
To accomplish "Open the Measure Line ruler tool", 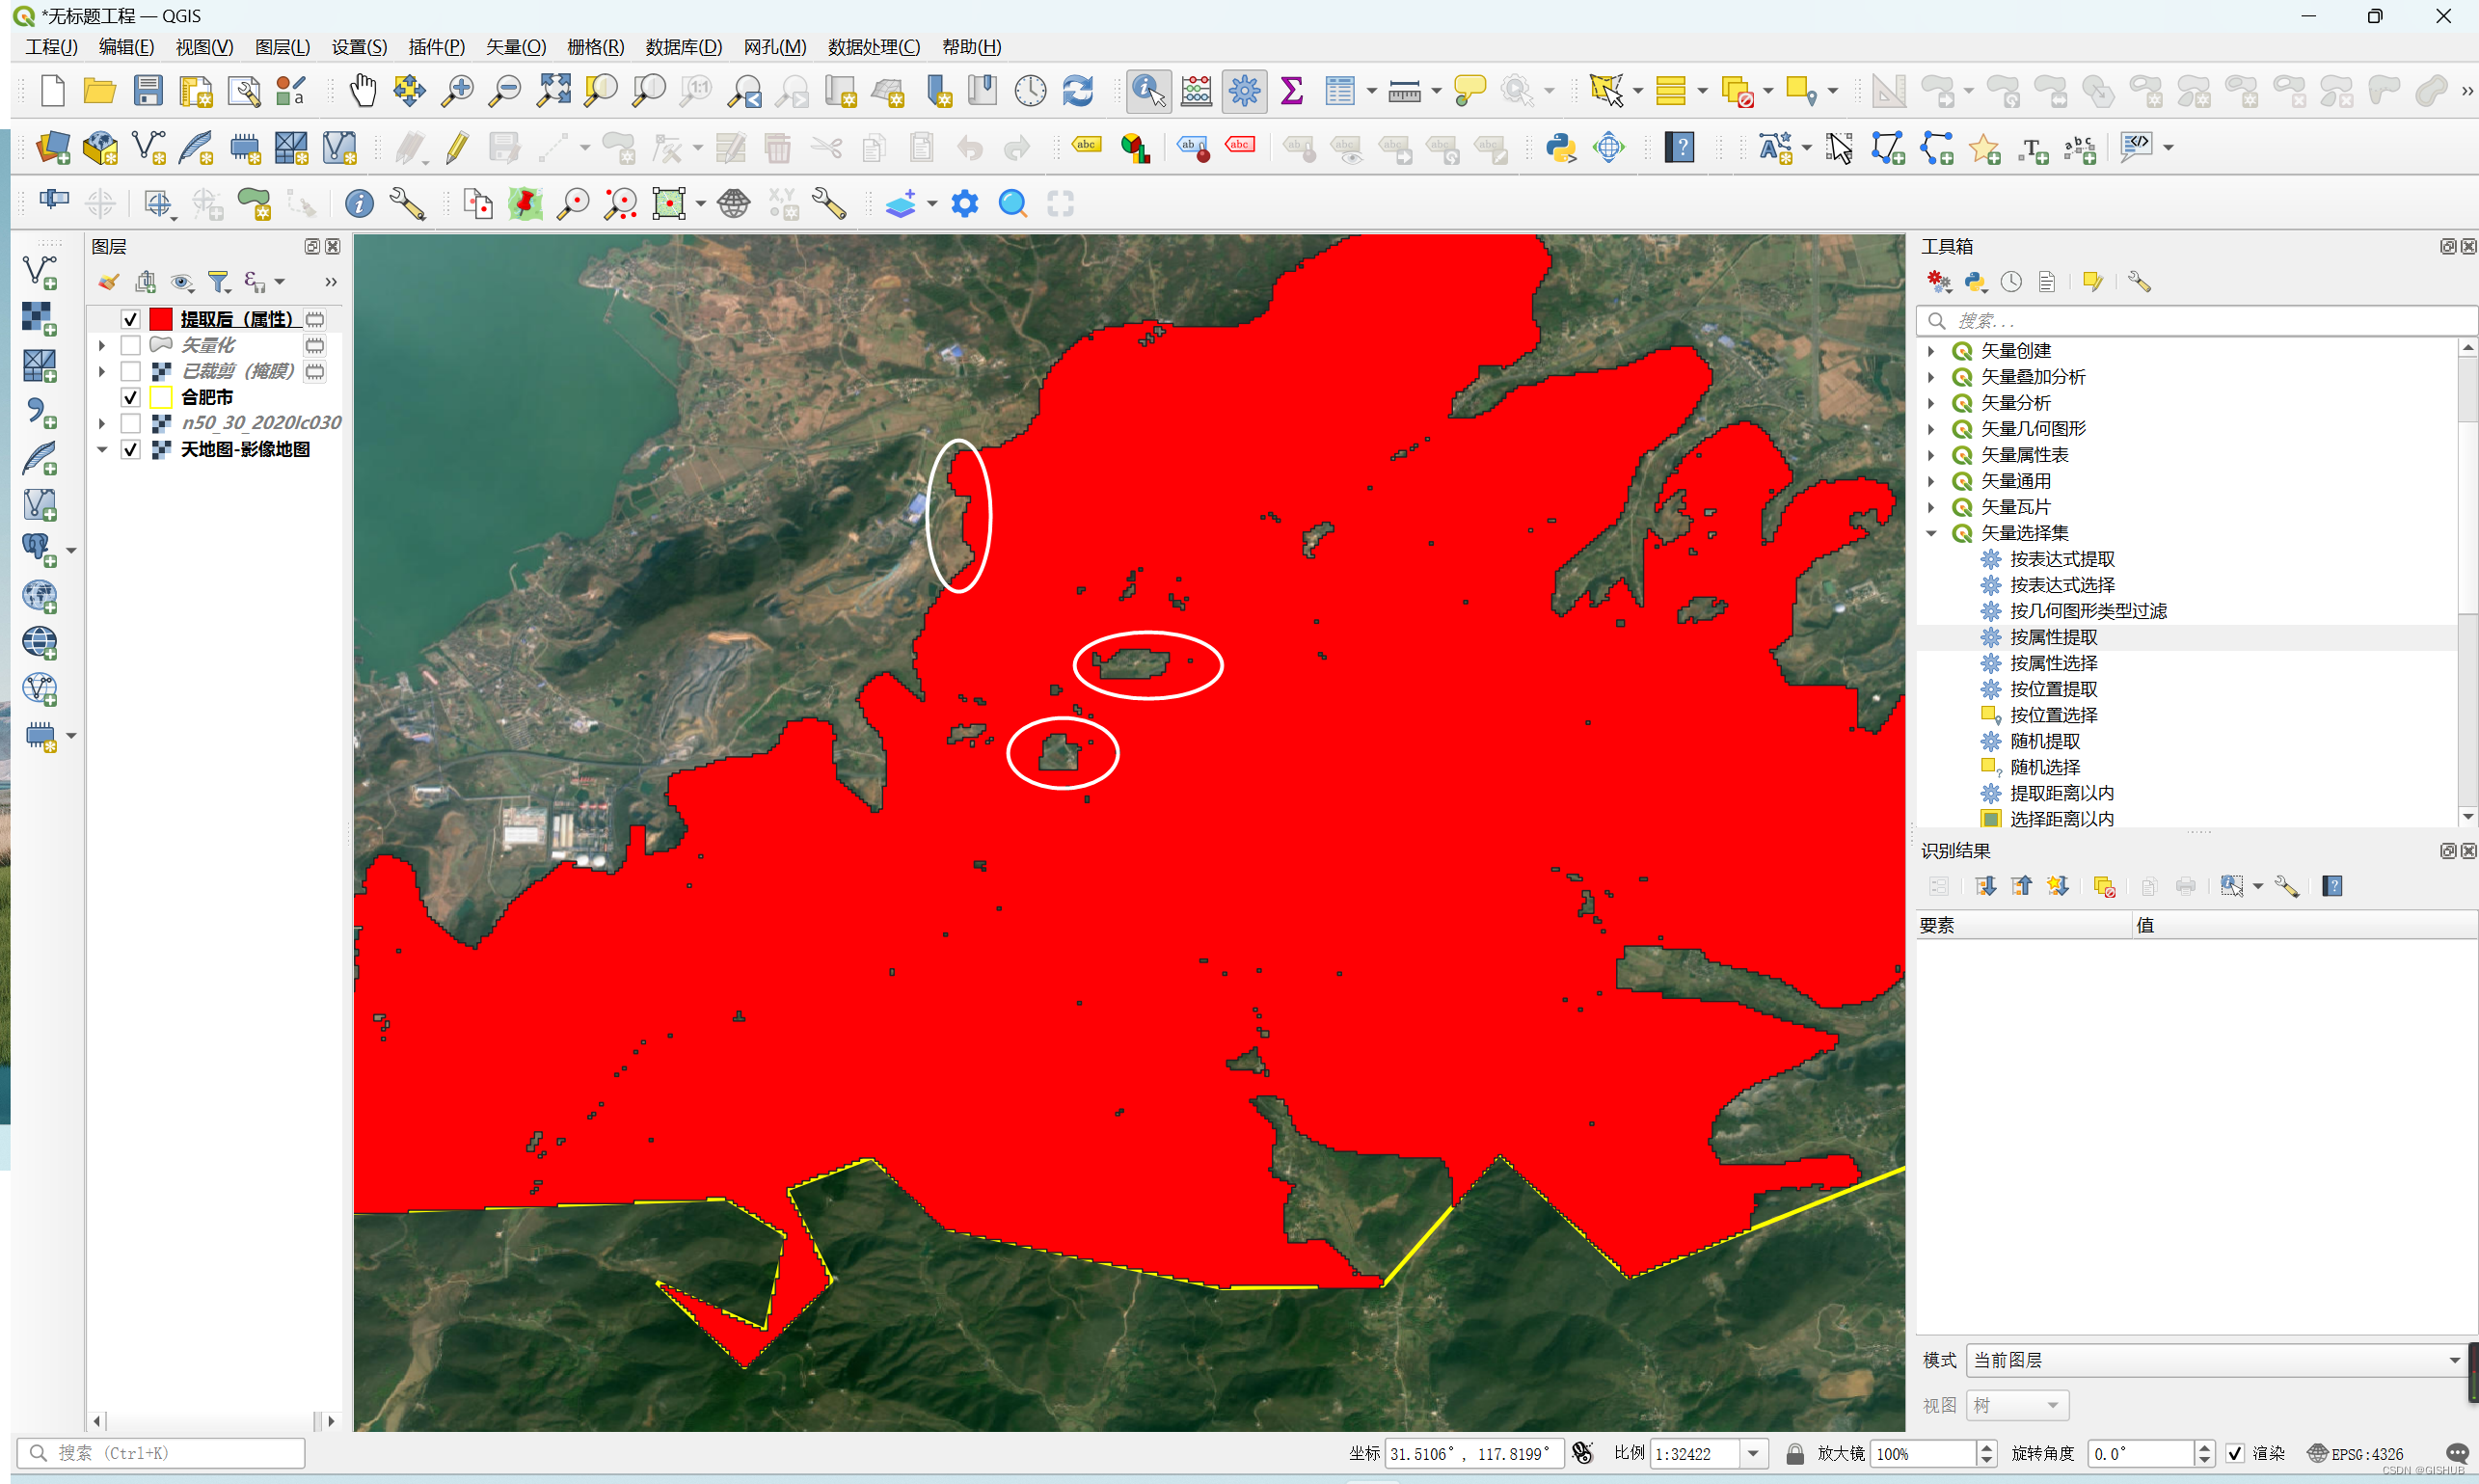I will click(1404, 91).
